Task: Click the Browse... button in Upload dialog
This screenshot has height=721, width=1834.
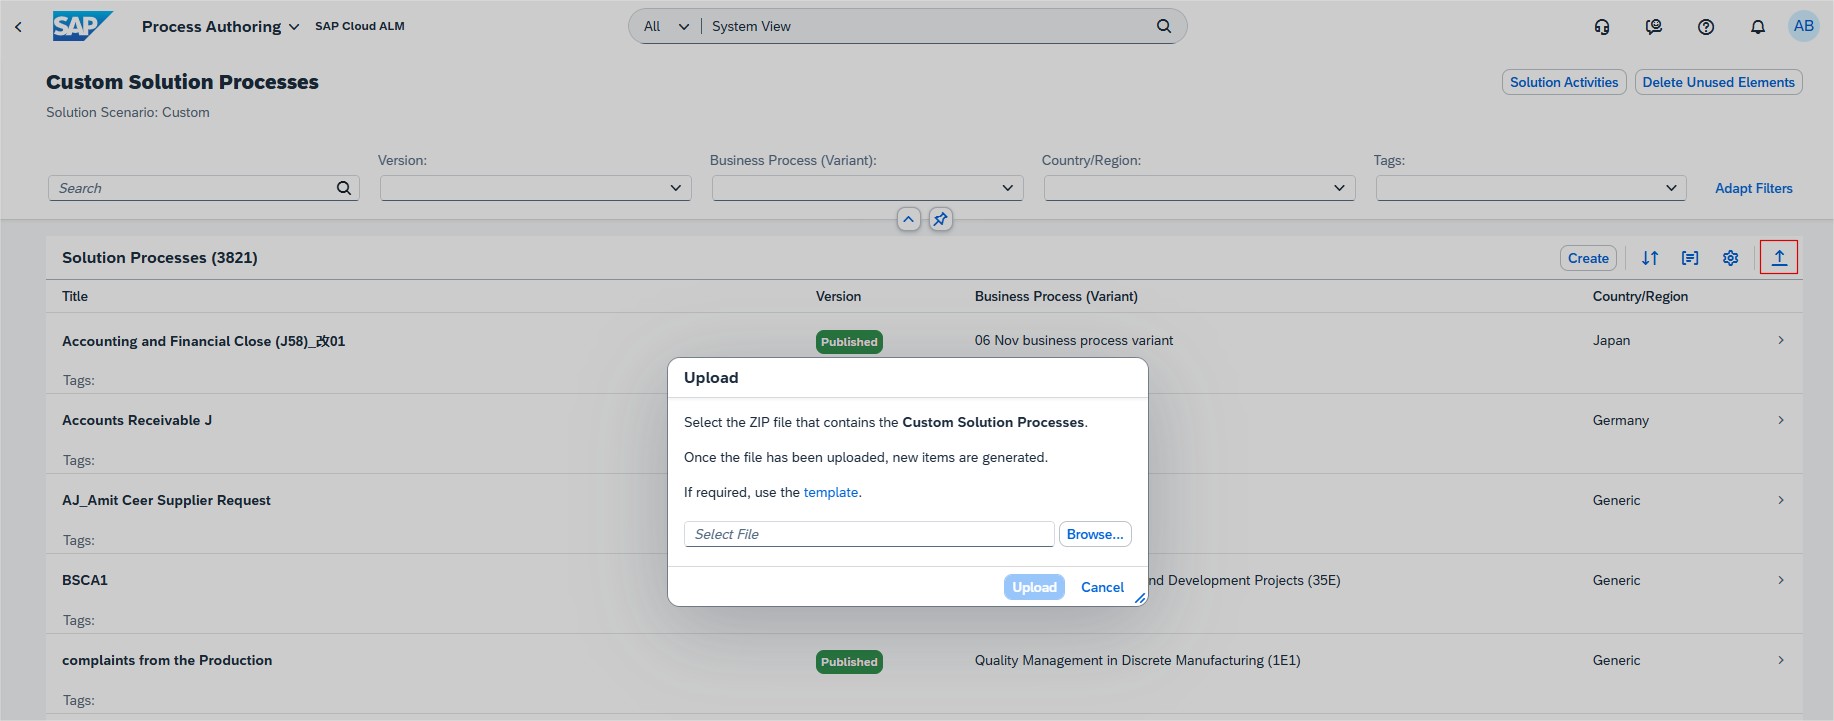Action: pyautogui.click(x=1094, y=534)
